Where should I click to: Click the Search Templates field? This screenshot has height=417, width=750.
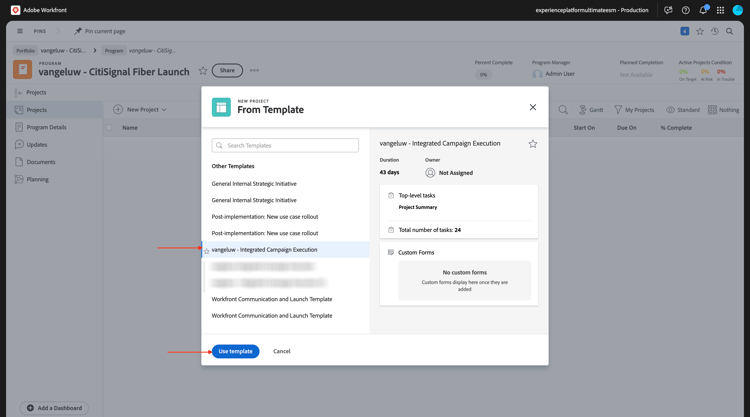pyautogui.click(x=285, y=145)
